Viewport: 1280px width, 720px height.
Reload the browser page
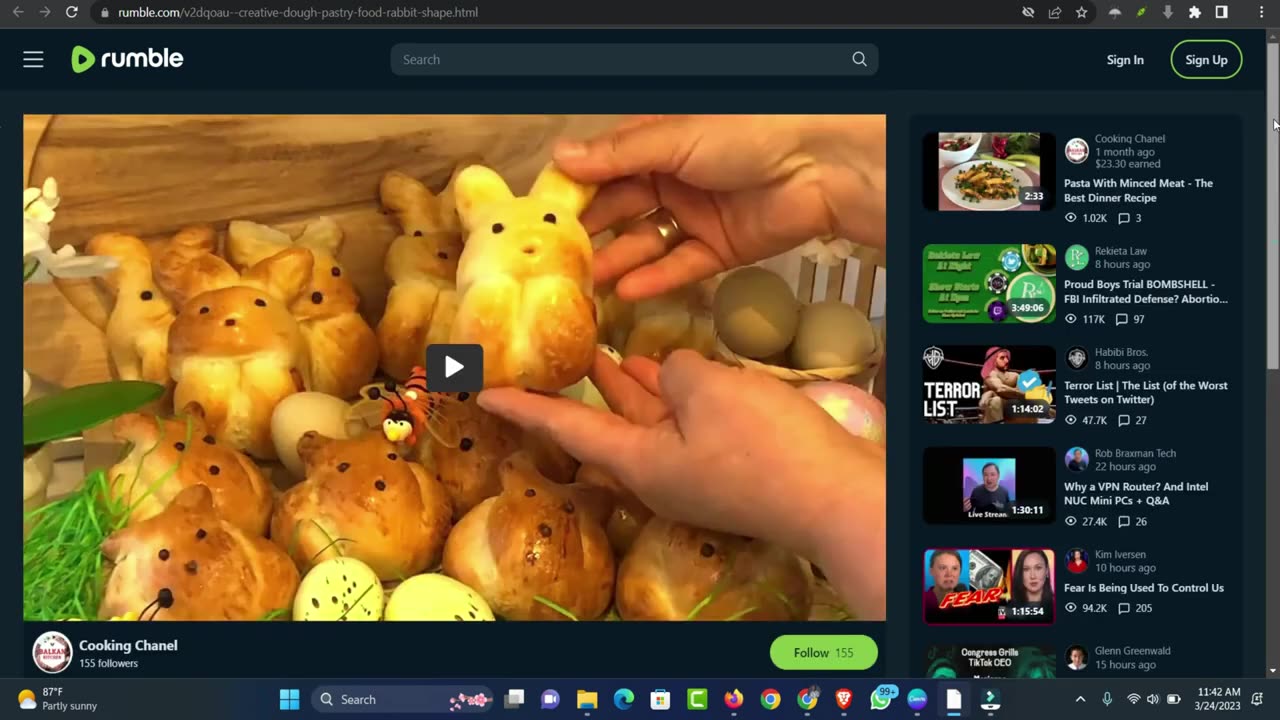71,12
